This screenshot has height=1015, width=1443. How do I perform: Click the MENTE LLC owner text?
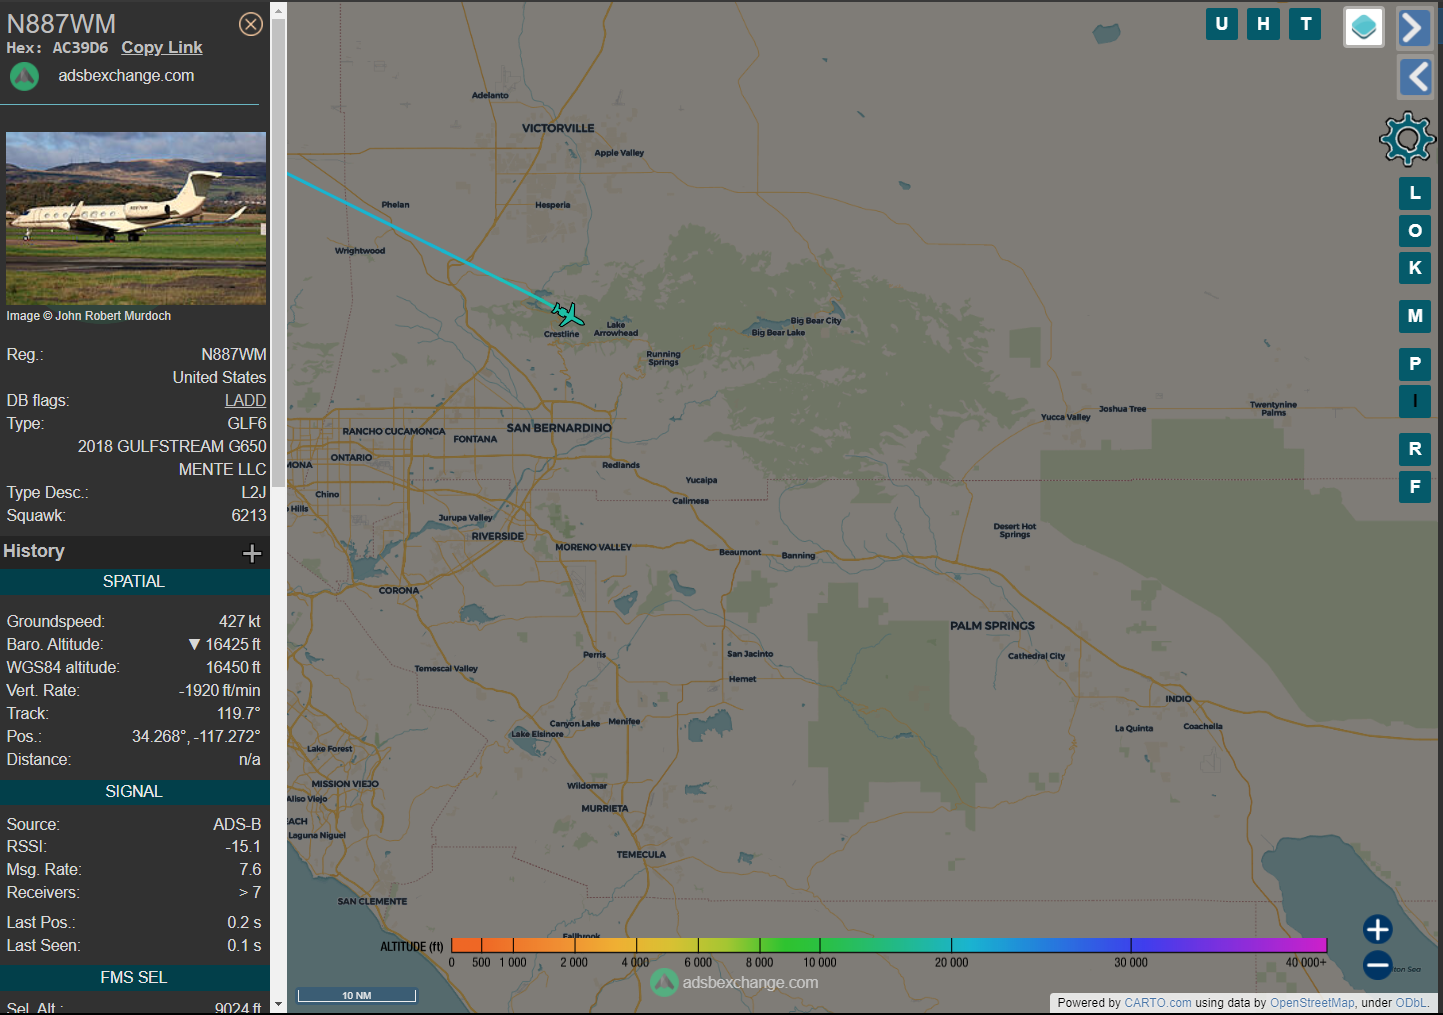[223, 470]
